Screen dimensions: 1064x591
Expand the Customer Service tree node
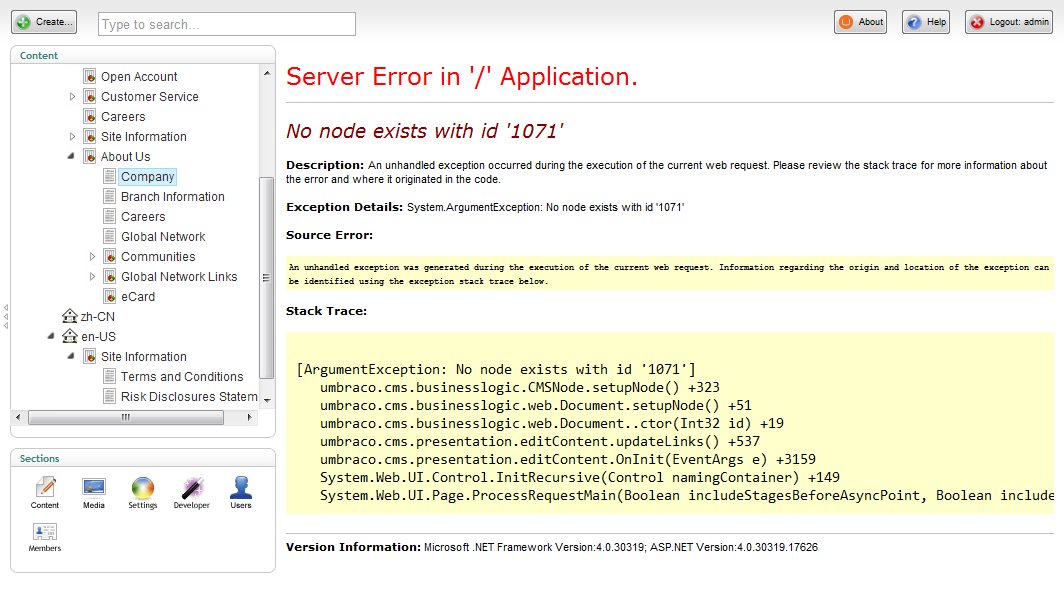tap(72, 97)
